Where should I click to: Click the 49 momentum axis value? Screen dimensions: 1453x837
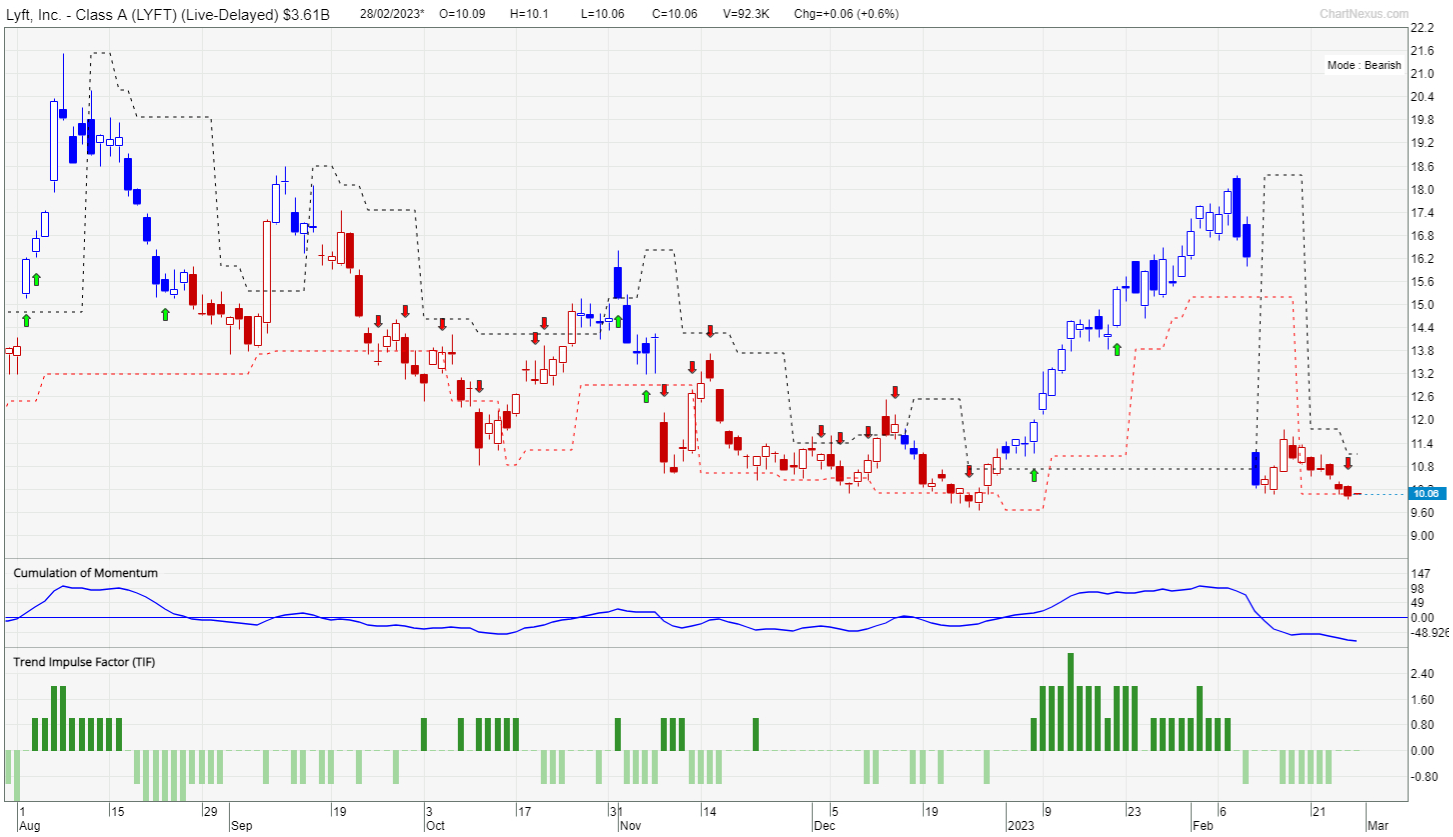coord(1417,604)
